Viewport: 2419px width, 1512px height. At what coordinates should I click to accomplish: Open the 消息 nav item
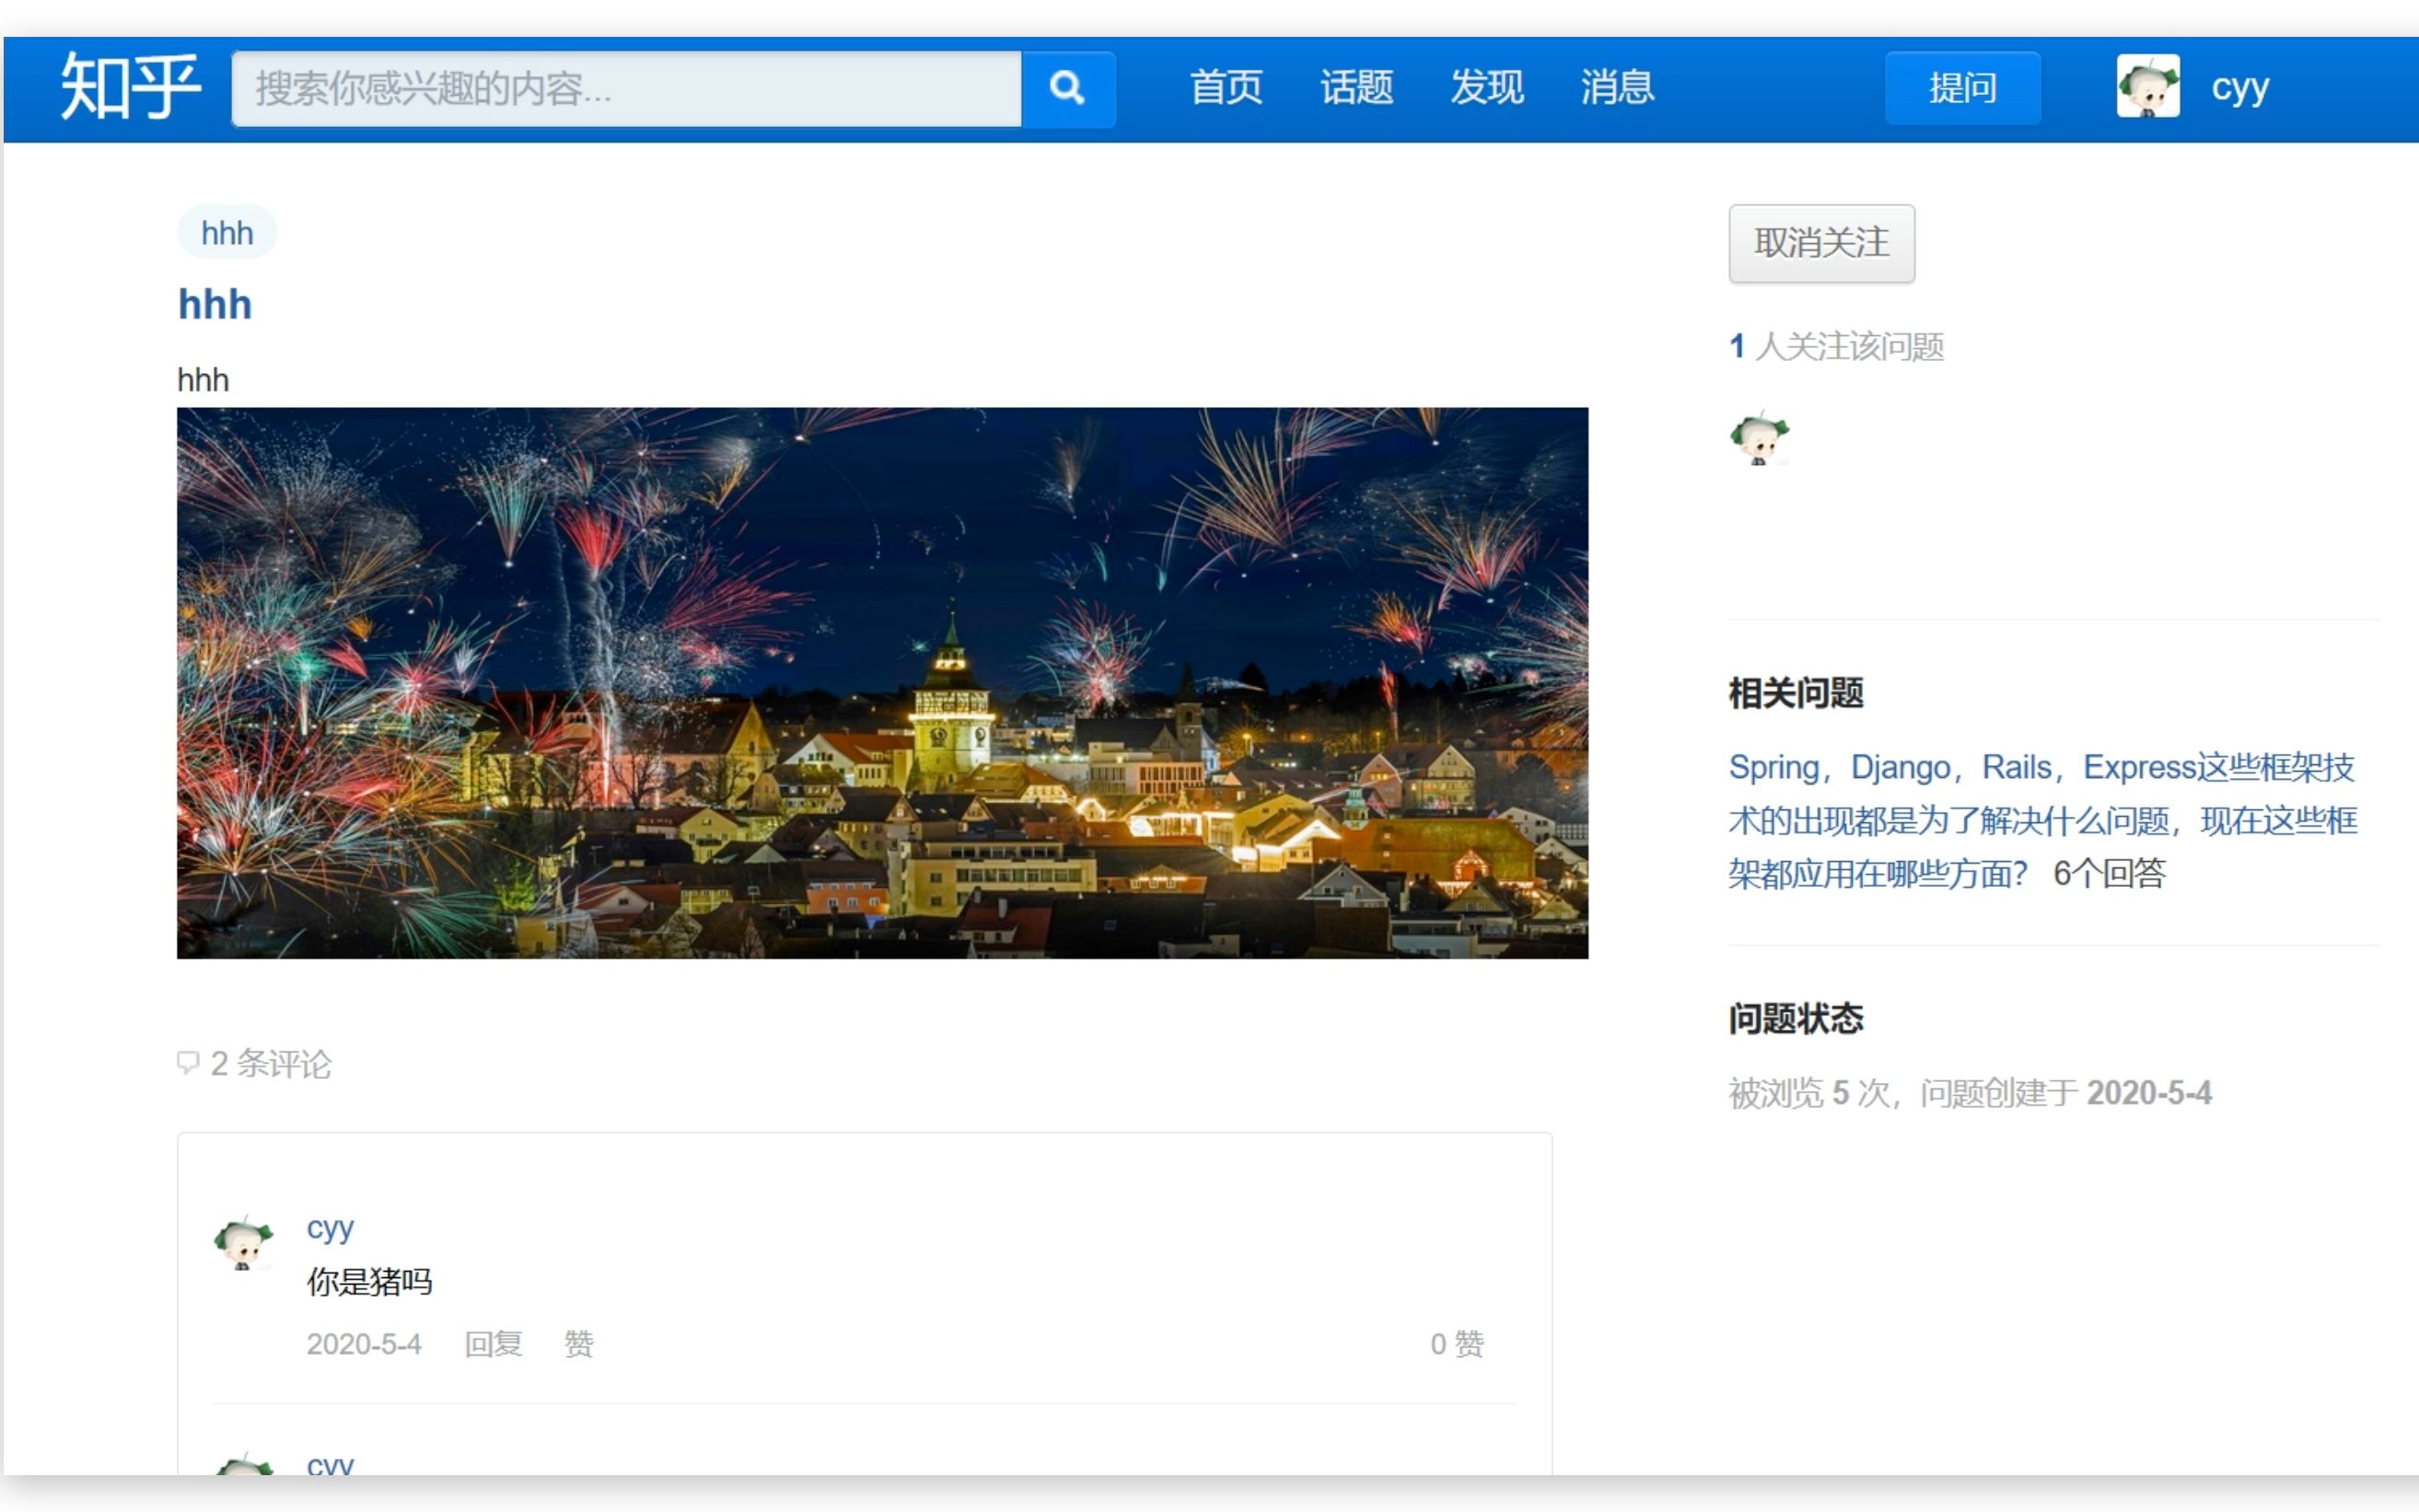point(1617,87)
